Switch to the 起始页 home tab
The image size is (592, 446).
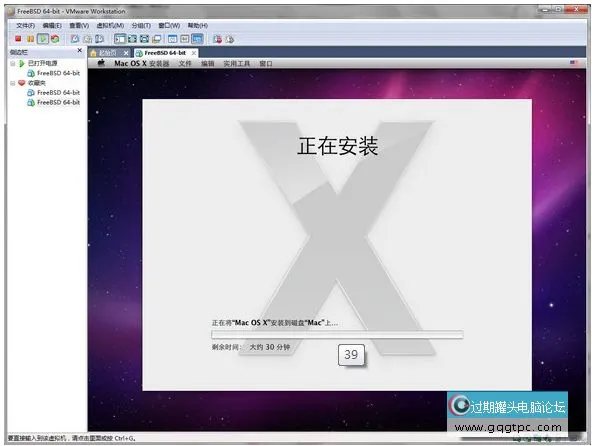pos(108,53)
